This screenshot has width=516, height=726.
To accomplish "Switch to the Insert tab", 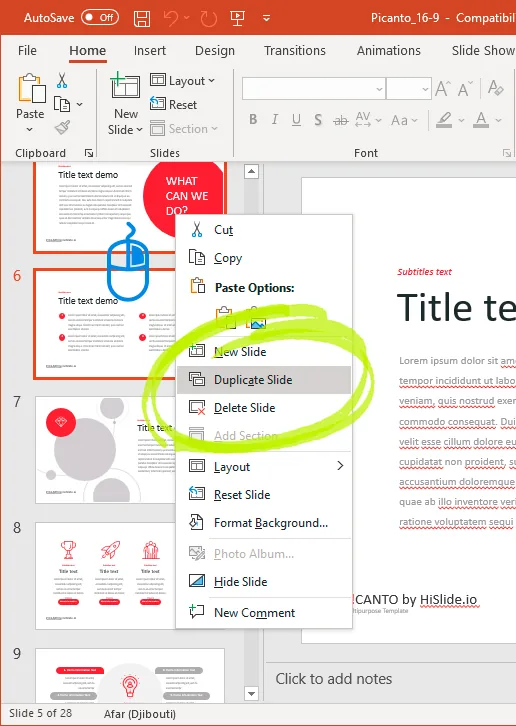I will point(150,50).
